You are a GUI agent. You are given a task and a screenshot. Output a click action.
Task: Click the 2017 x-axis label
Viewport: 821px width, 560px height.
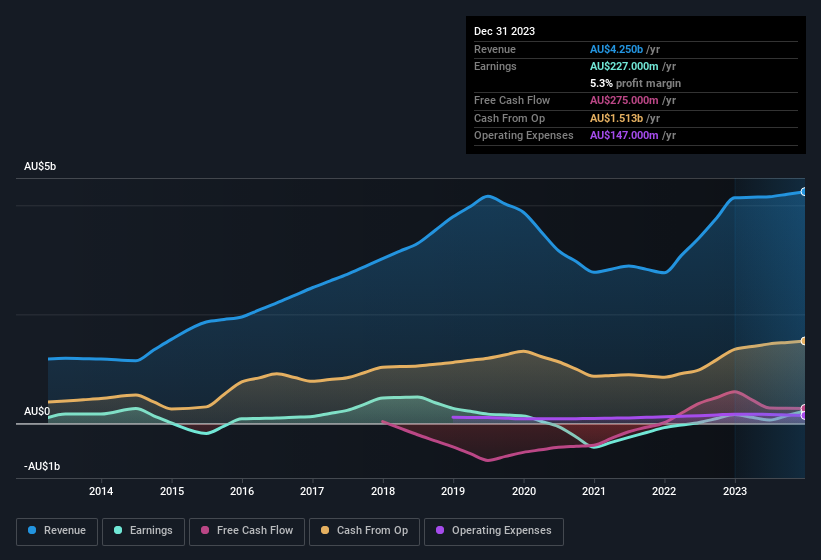(x=312, y=491)
